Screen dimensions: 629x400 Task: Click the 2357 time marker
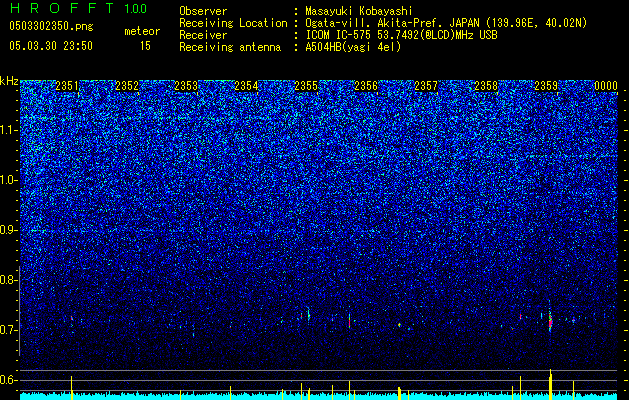coord(426,86)
